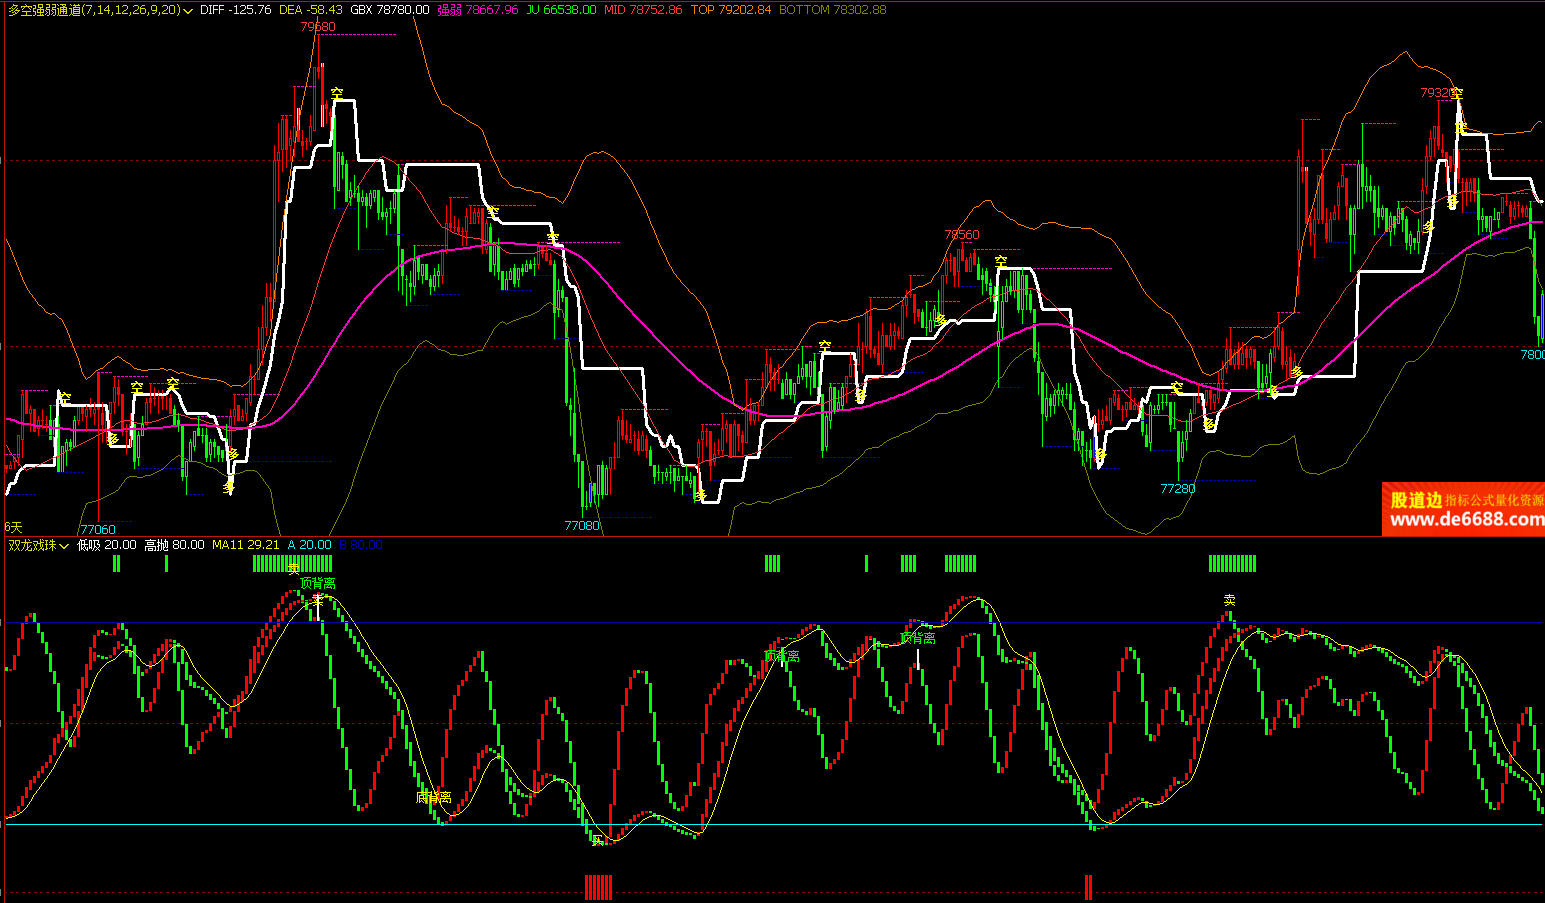This screenshot has height=903, width=1545.
Task: Click the DIFF -125.76 value label
Action: [x=235, y=10]
